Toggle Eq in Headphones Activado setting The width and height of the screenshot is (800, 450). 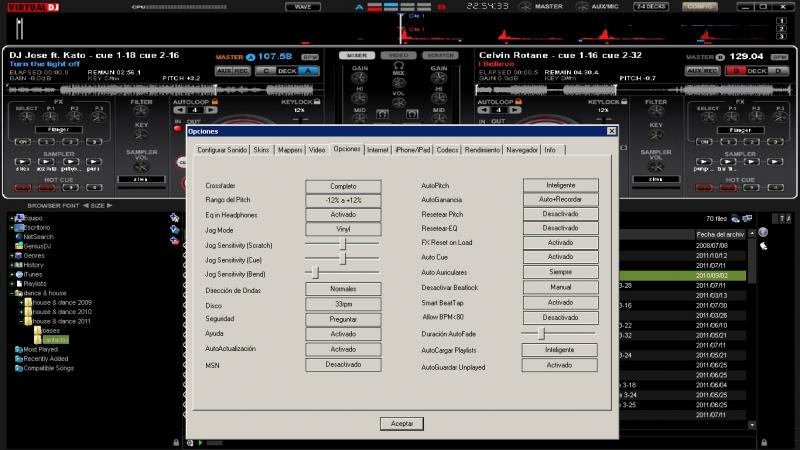point(343,215)
